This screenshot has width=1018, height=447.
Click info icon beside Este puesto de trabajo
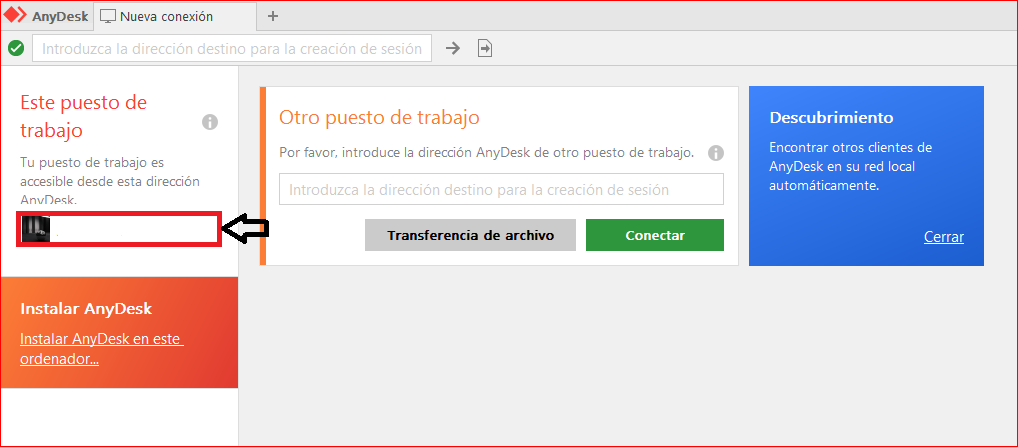tap(210, 122)
